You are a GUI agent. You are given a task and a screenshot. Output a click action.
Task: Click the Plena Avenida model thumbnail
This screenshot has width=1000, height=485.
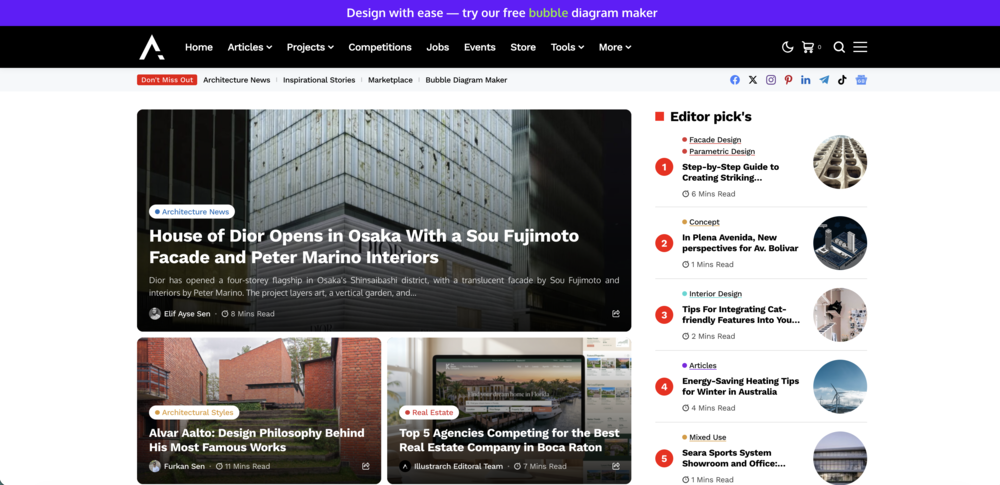pos(840,243)
